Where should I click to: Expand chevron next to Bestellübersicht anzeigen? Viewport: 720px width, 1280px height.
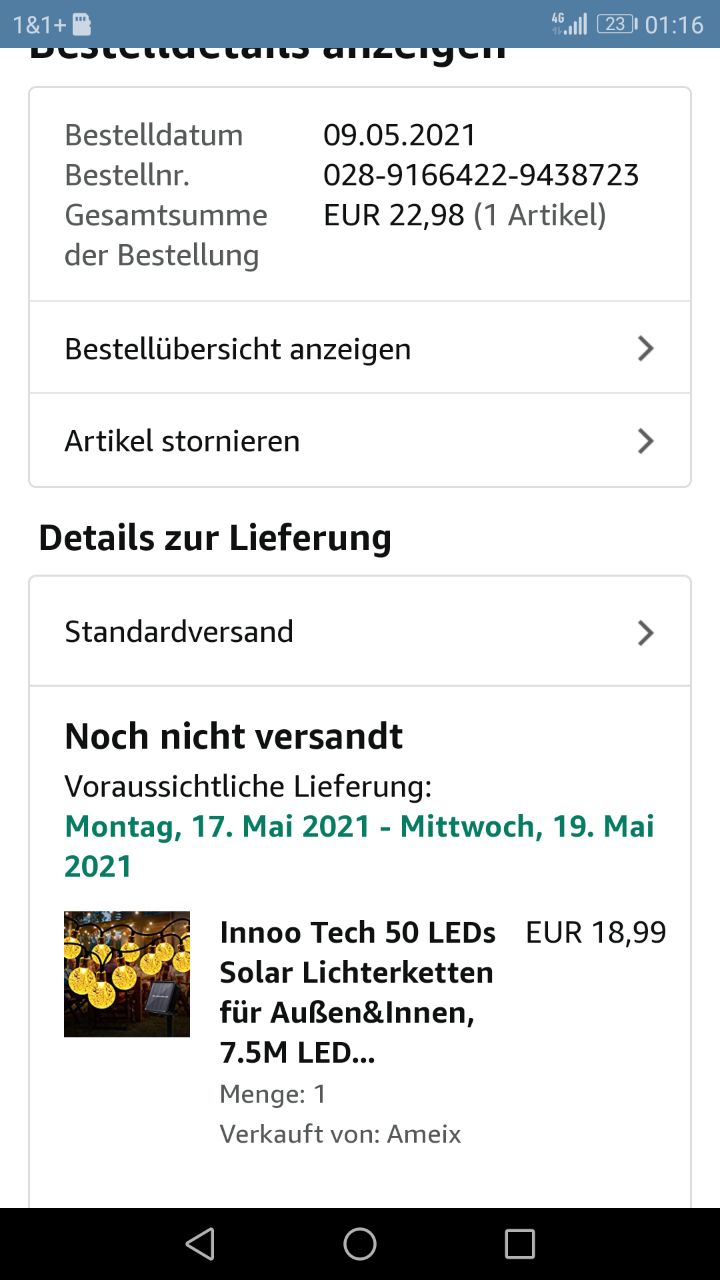(x=646, y=348)
